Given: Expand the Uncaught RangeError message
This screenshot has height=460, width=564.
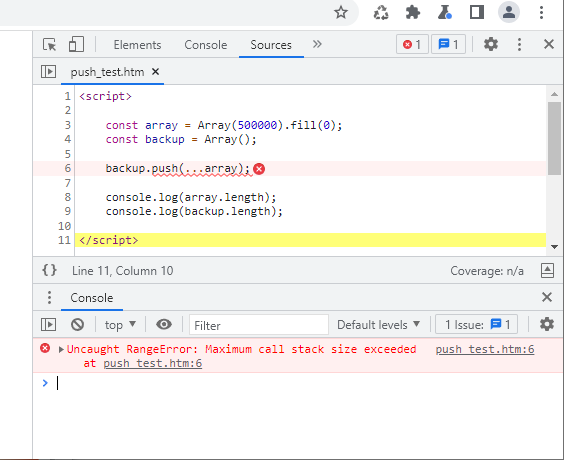Looking at the screenshot, I should [x=61, y=349].
